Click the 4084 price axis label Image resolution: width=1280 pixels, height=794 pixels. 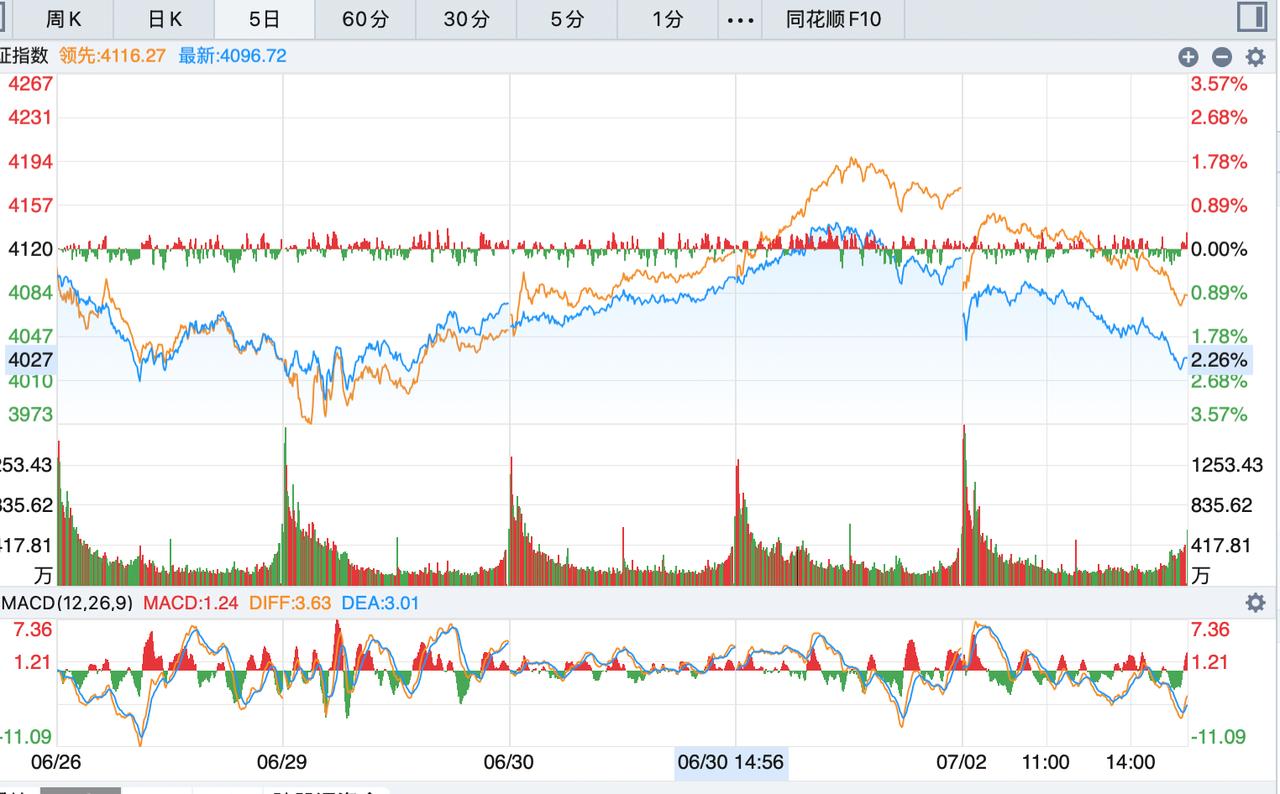coord(30,292)
